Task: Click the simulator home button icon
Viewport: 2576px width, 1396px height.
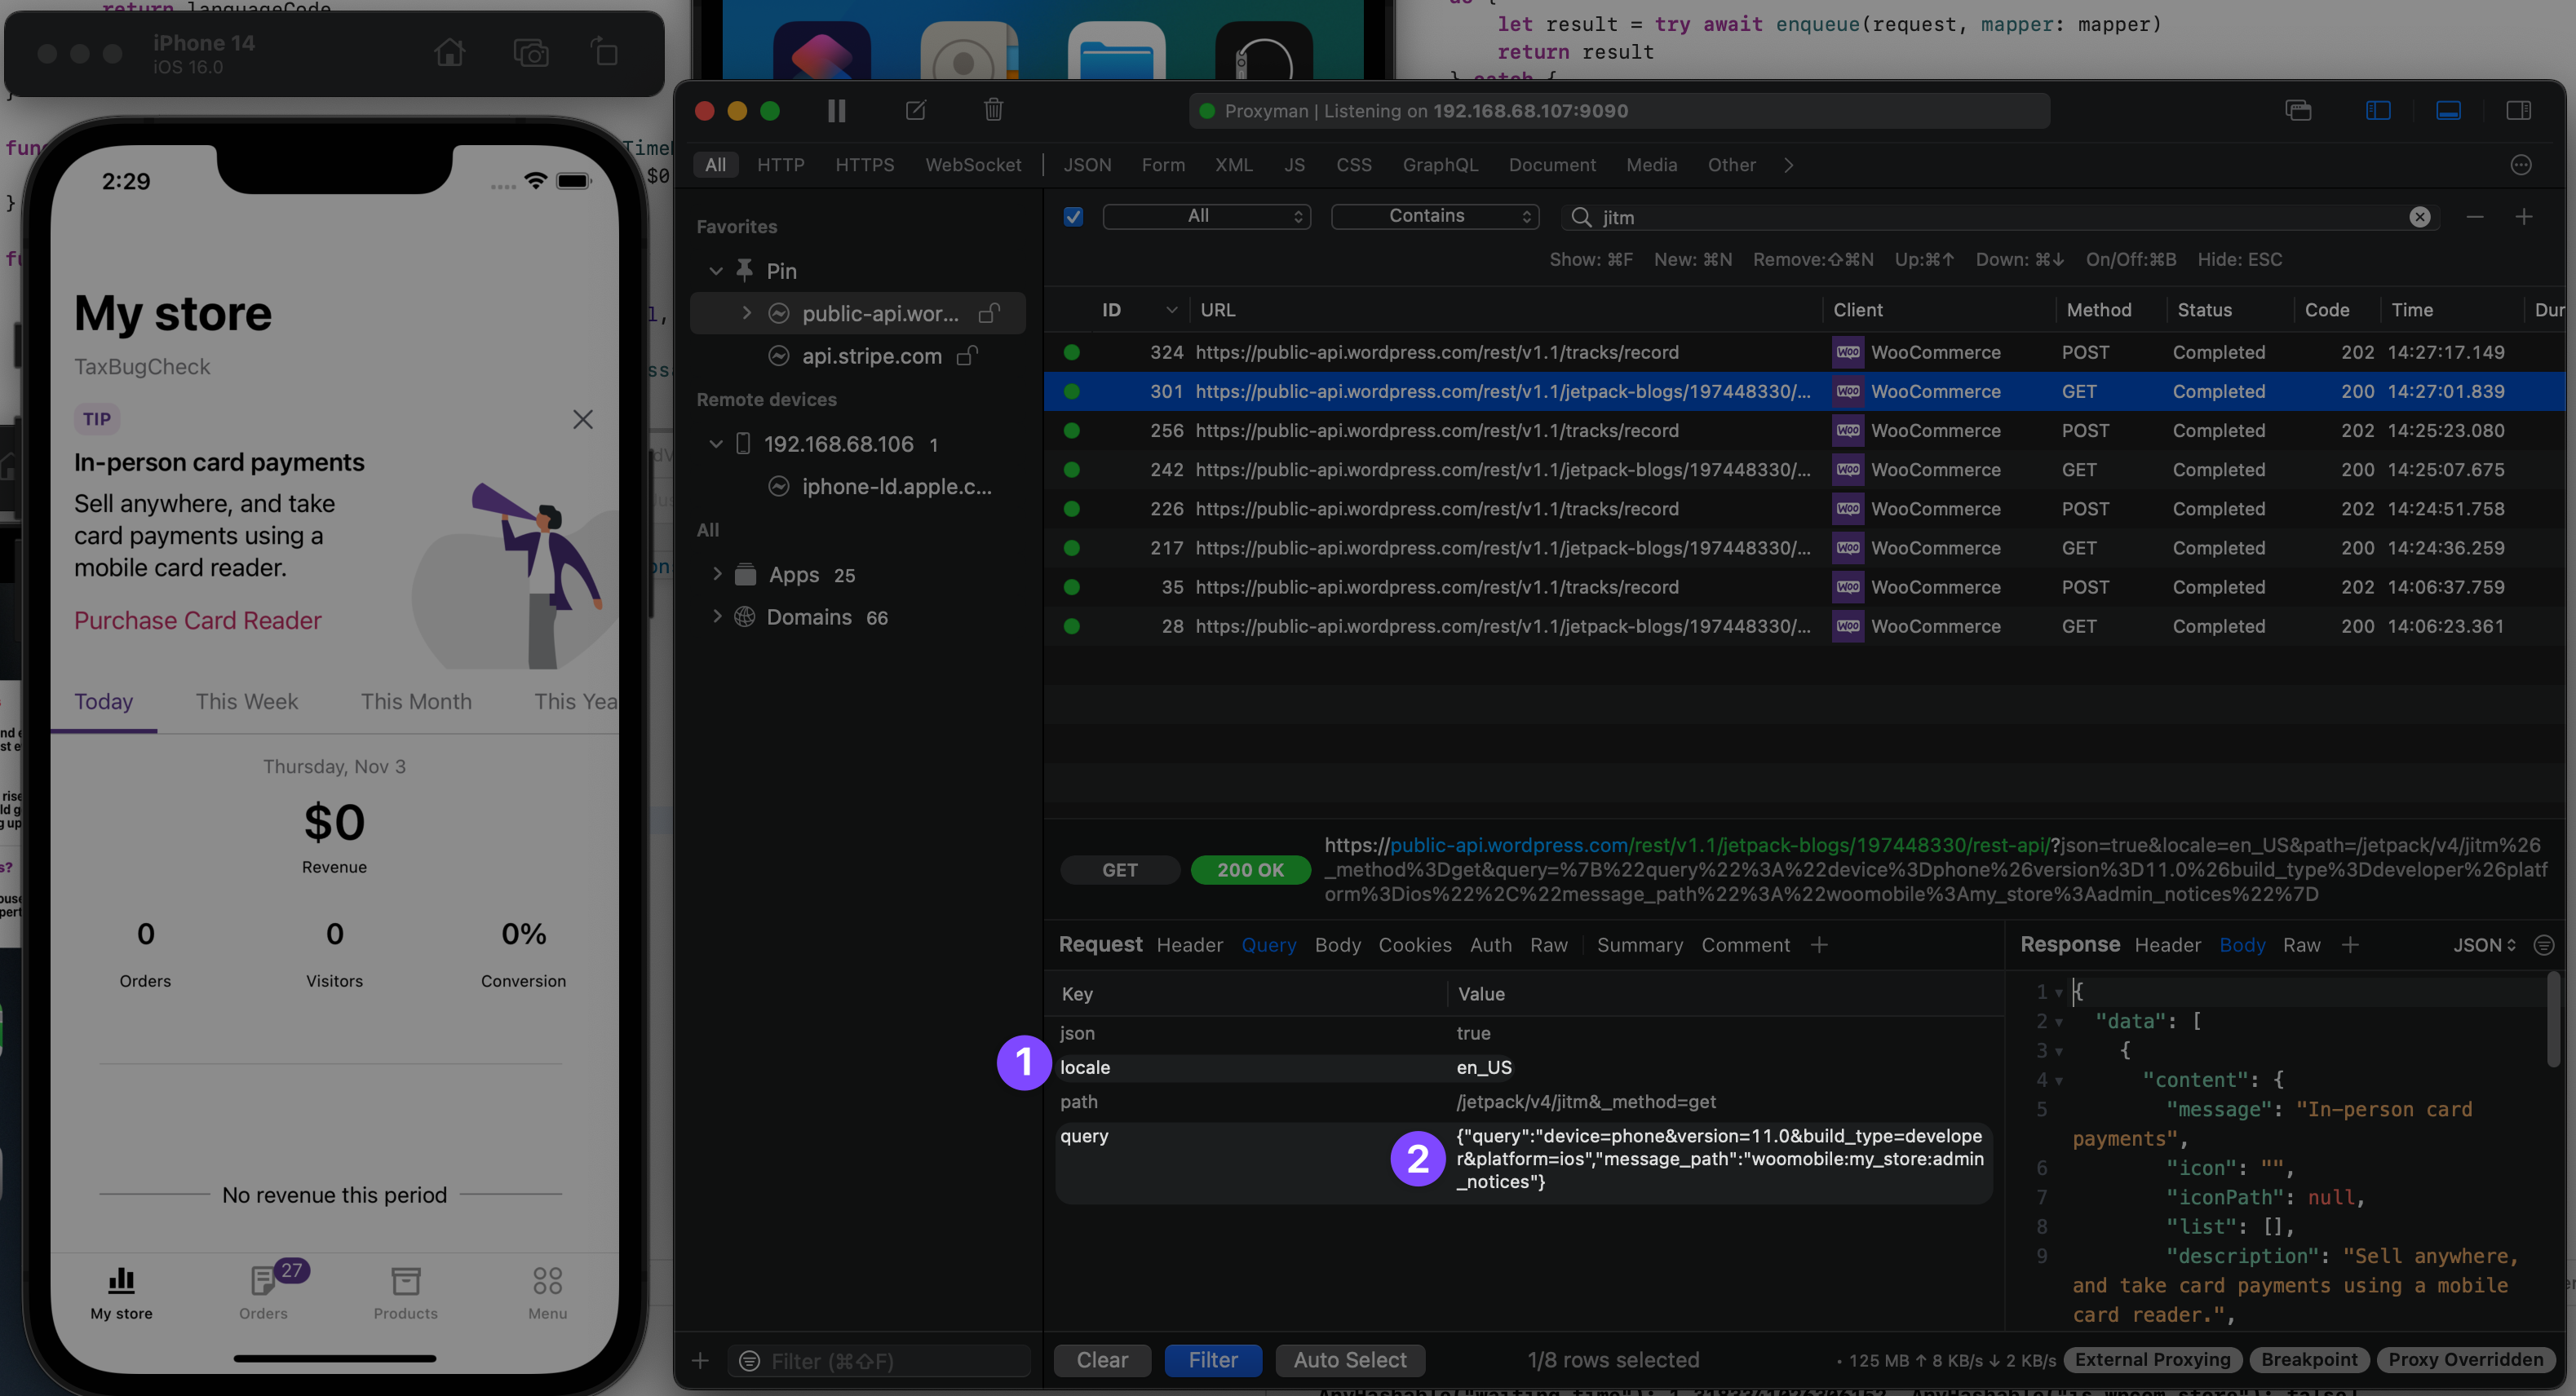Action: (x=450, y=52)
